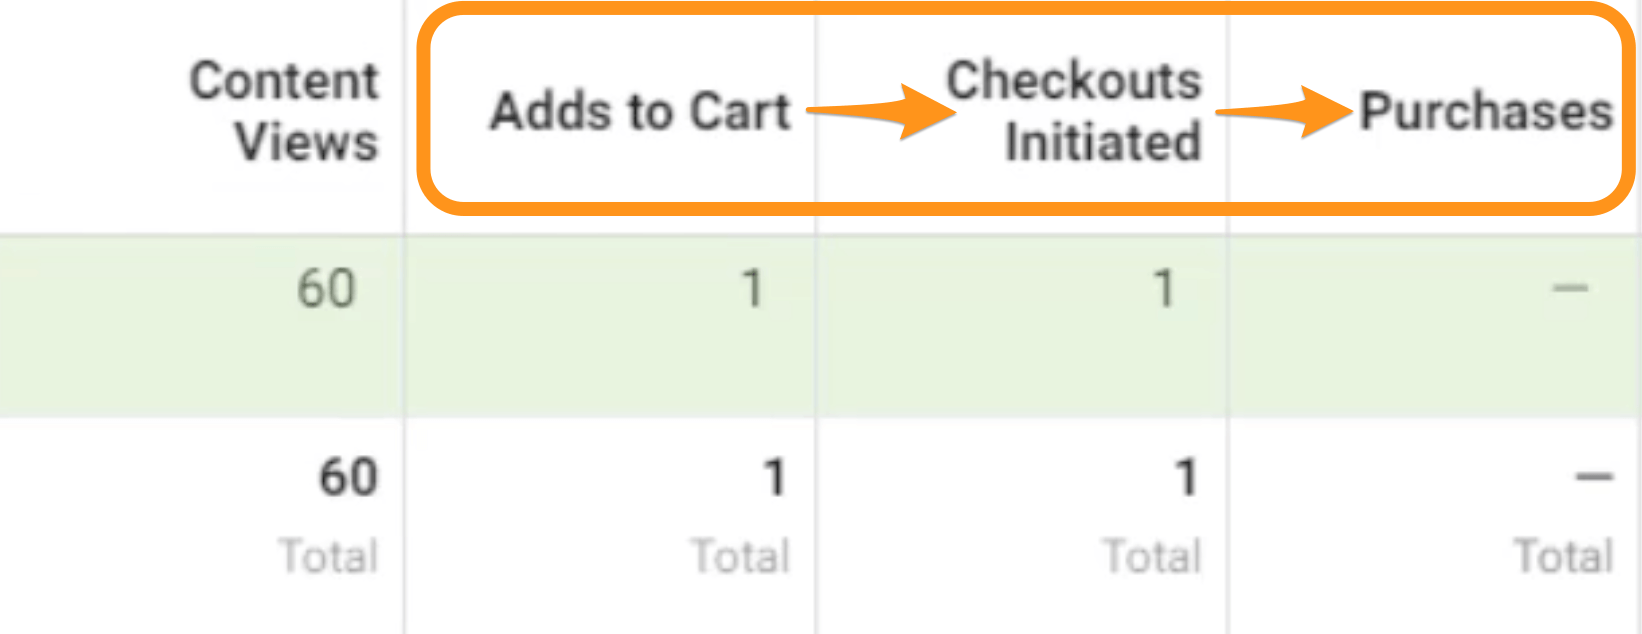Click the arrow from Adds to Cart to Checkouts
Screen dimensions: 1642x634
pyautogui.click(x=880, y=111)
